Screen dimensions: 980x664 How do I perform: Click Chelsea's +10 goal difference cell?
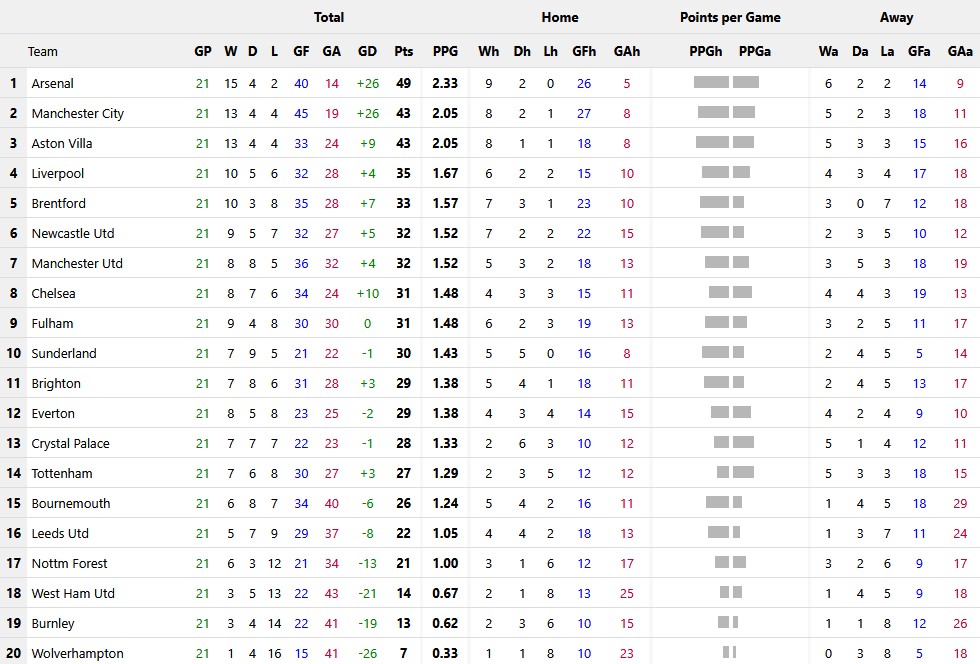367,293
